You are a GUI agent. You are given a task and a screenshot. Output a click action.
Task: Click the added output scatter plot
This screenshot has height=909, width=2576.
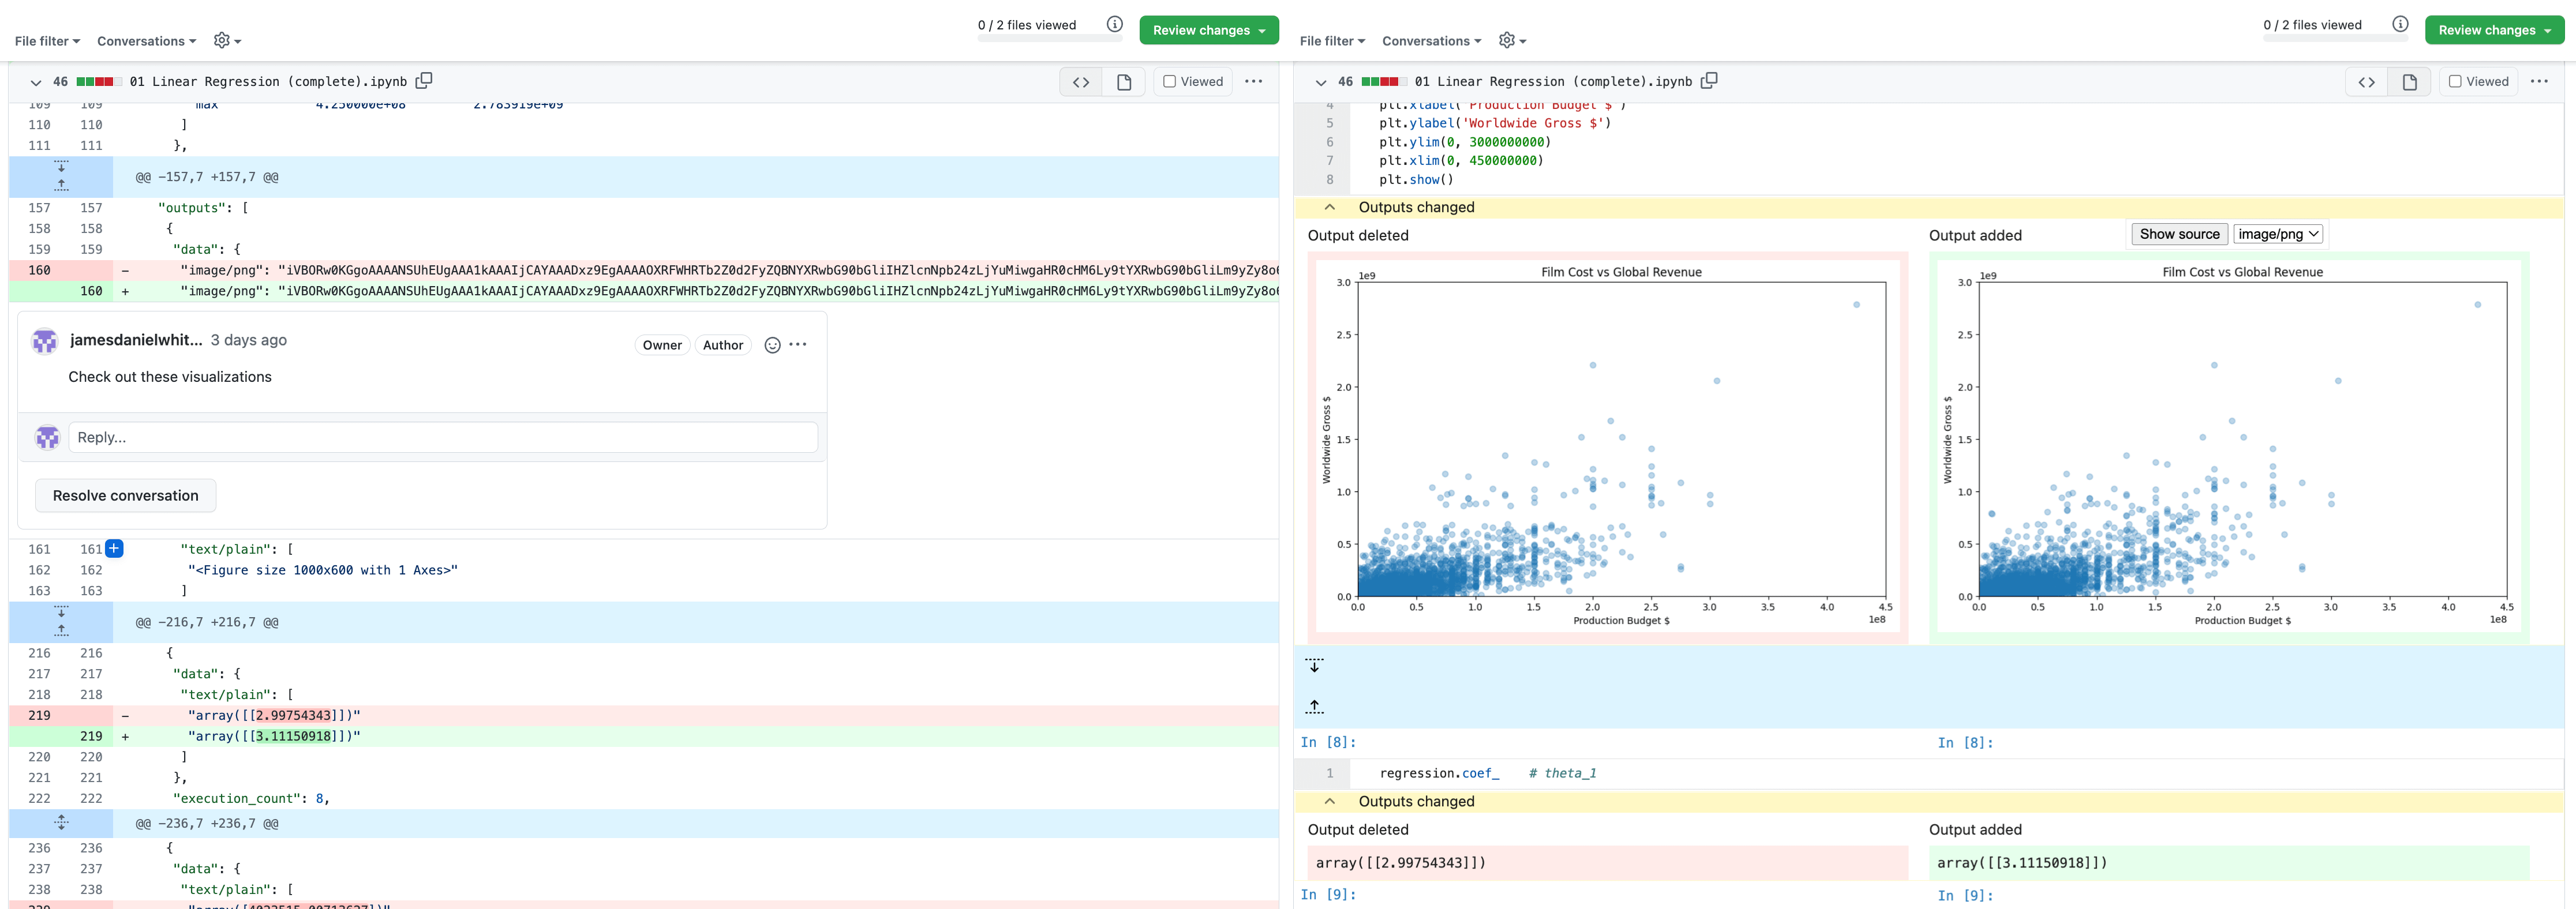point(2229,446)
